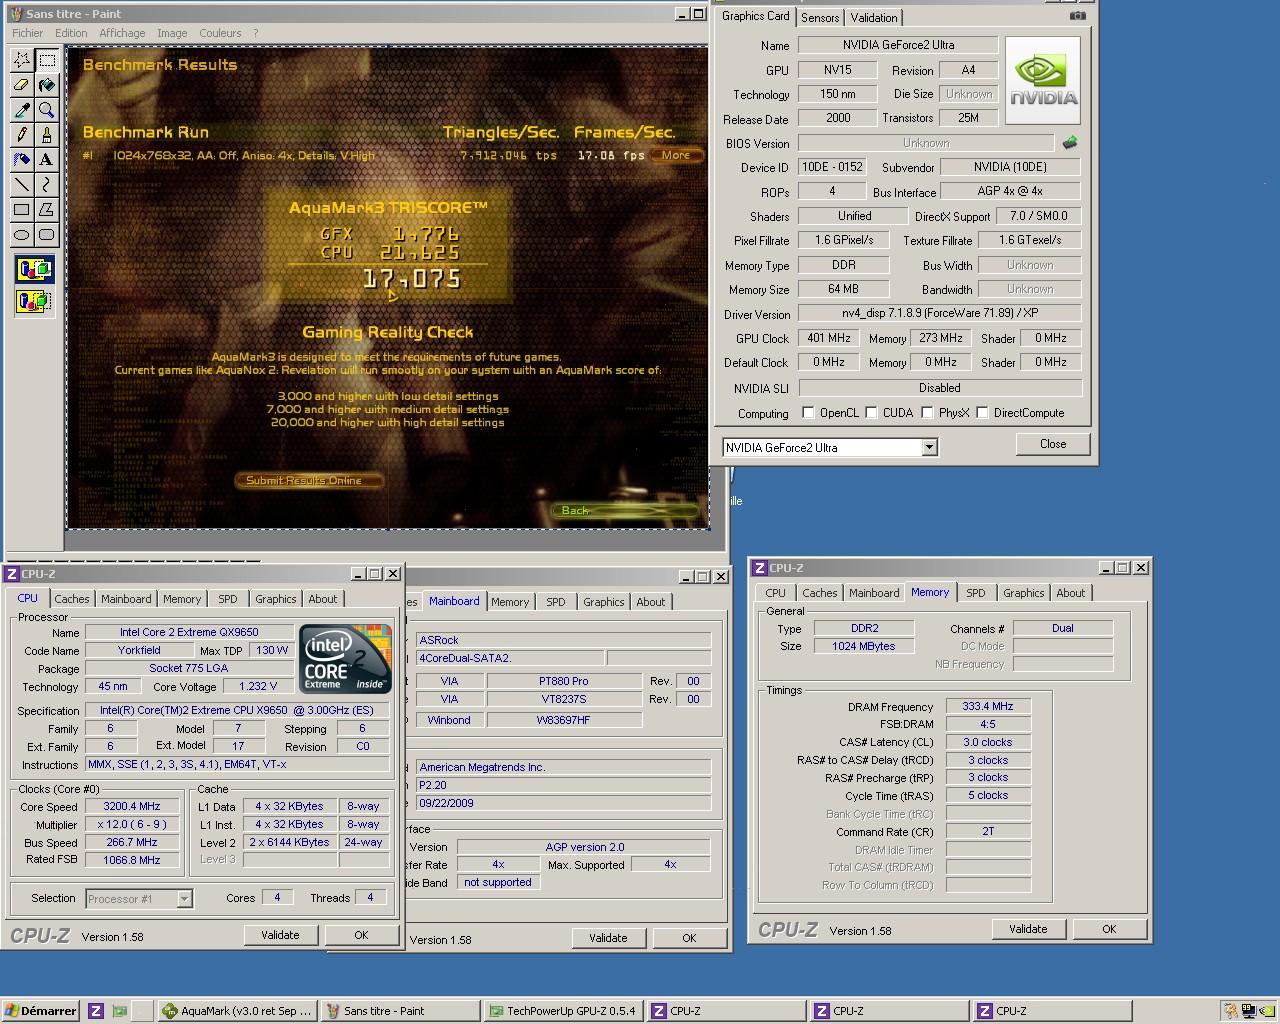The height and width of the screenshot is (1024, 1280).
Task: Switch to the Sensors tab in GPU-Z
Action: pos(820,18)
